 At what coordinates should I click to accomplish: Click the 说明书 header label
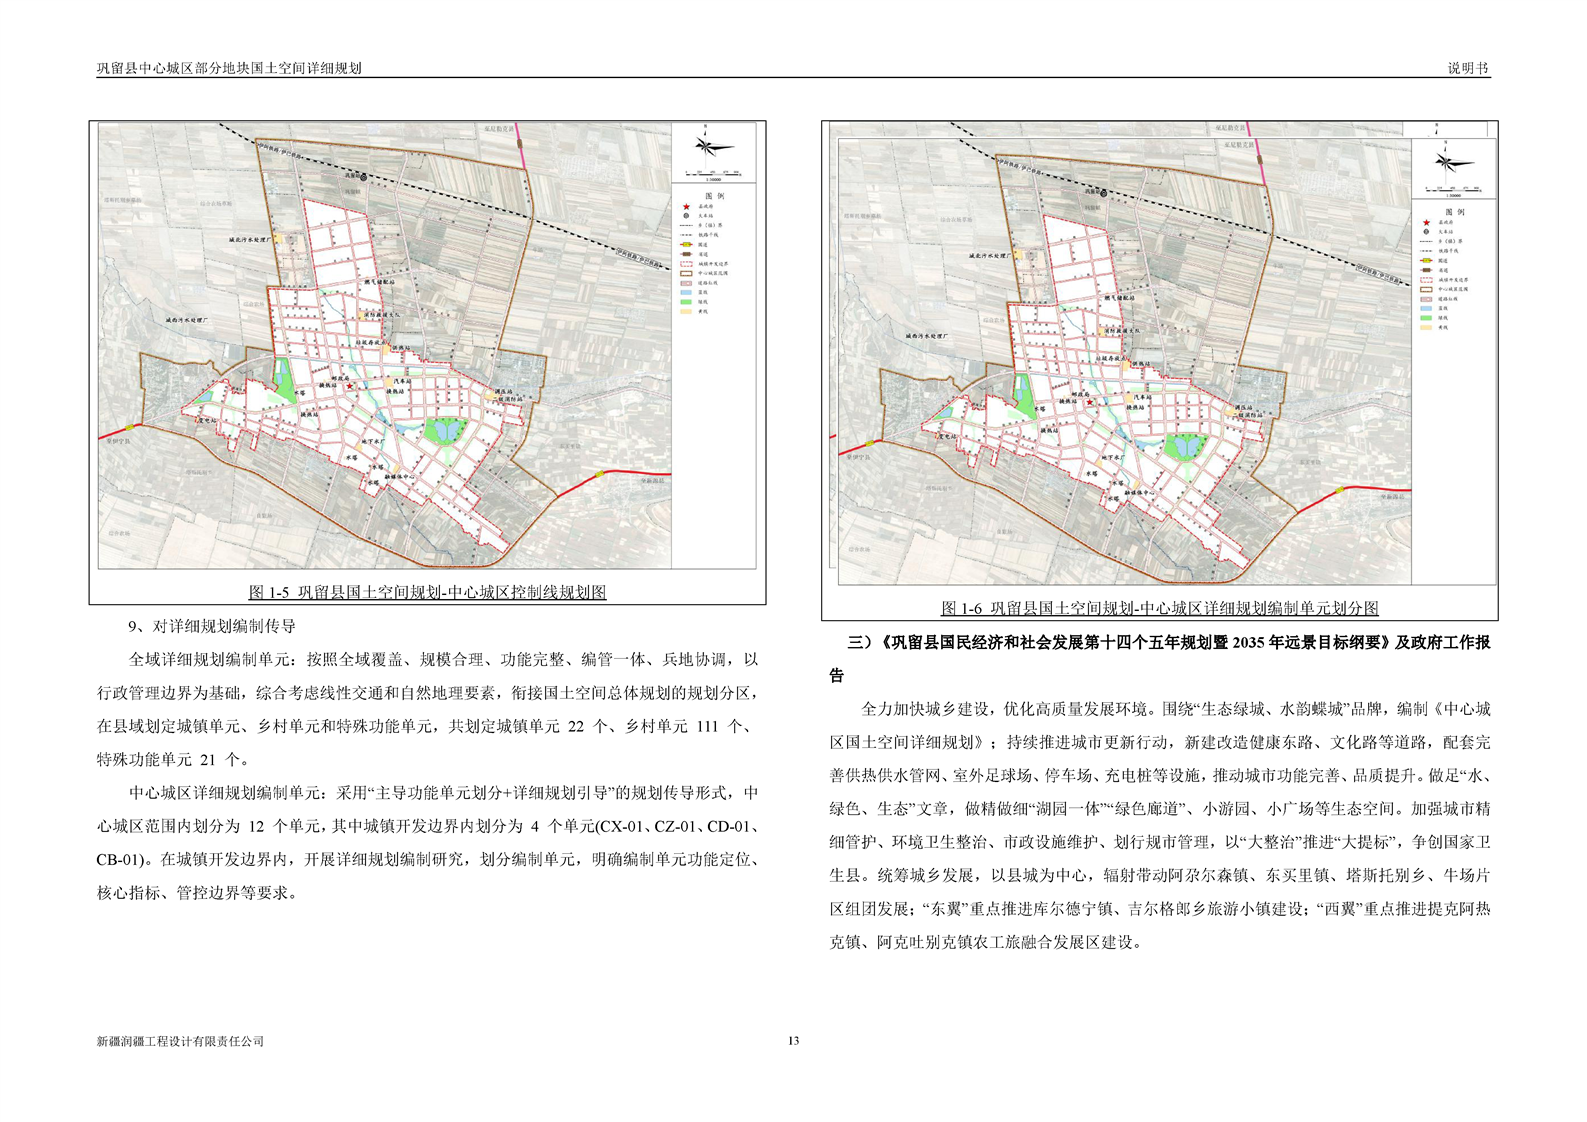[x=1468, y=69]
